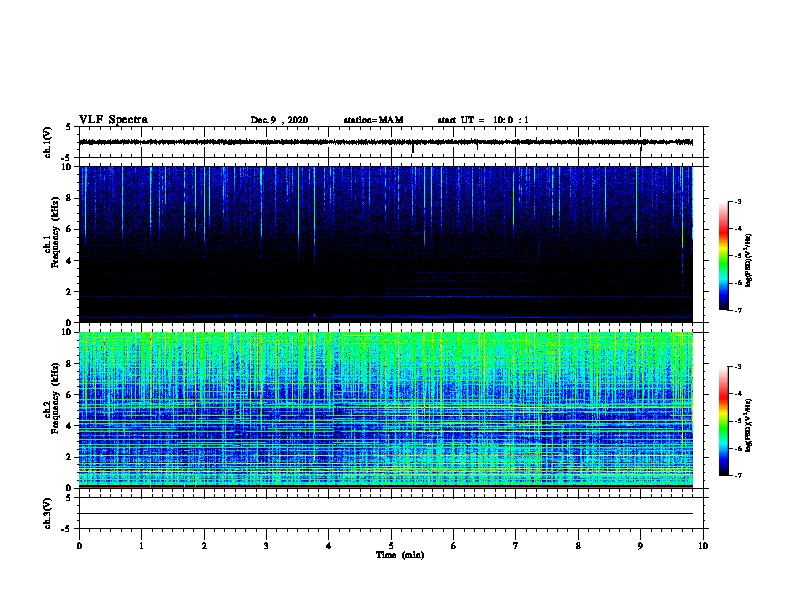
Task: Click the time axis tick label "6"
Action: point(454,546)
